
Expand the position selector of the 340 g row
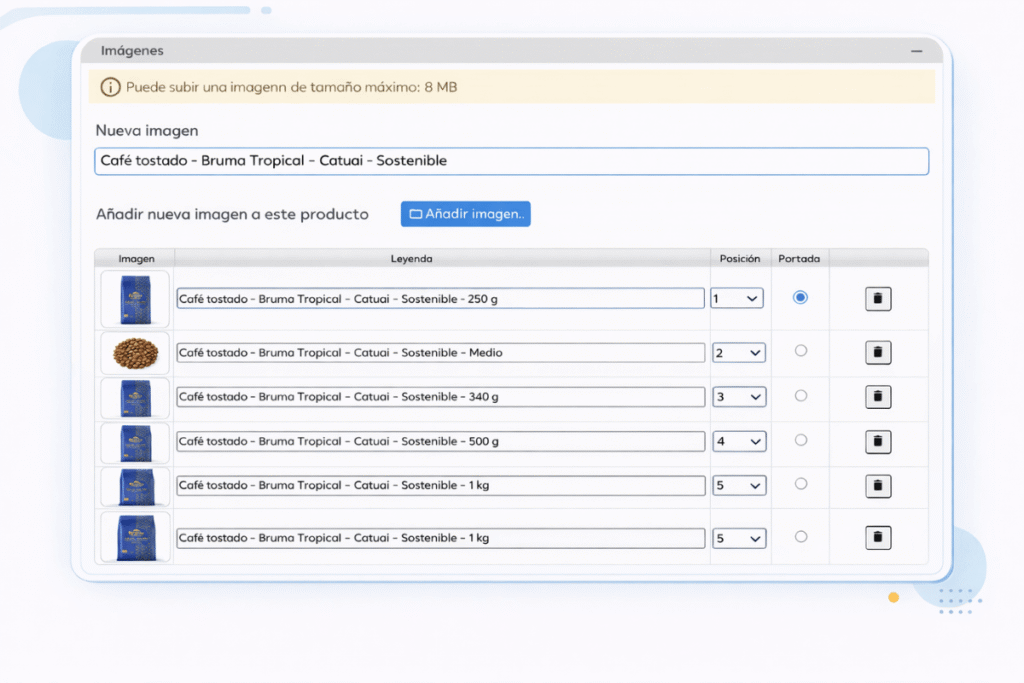739,396
